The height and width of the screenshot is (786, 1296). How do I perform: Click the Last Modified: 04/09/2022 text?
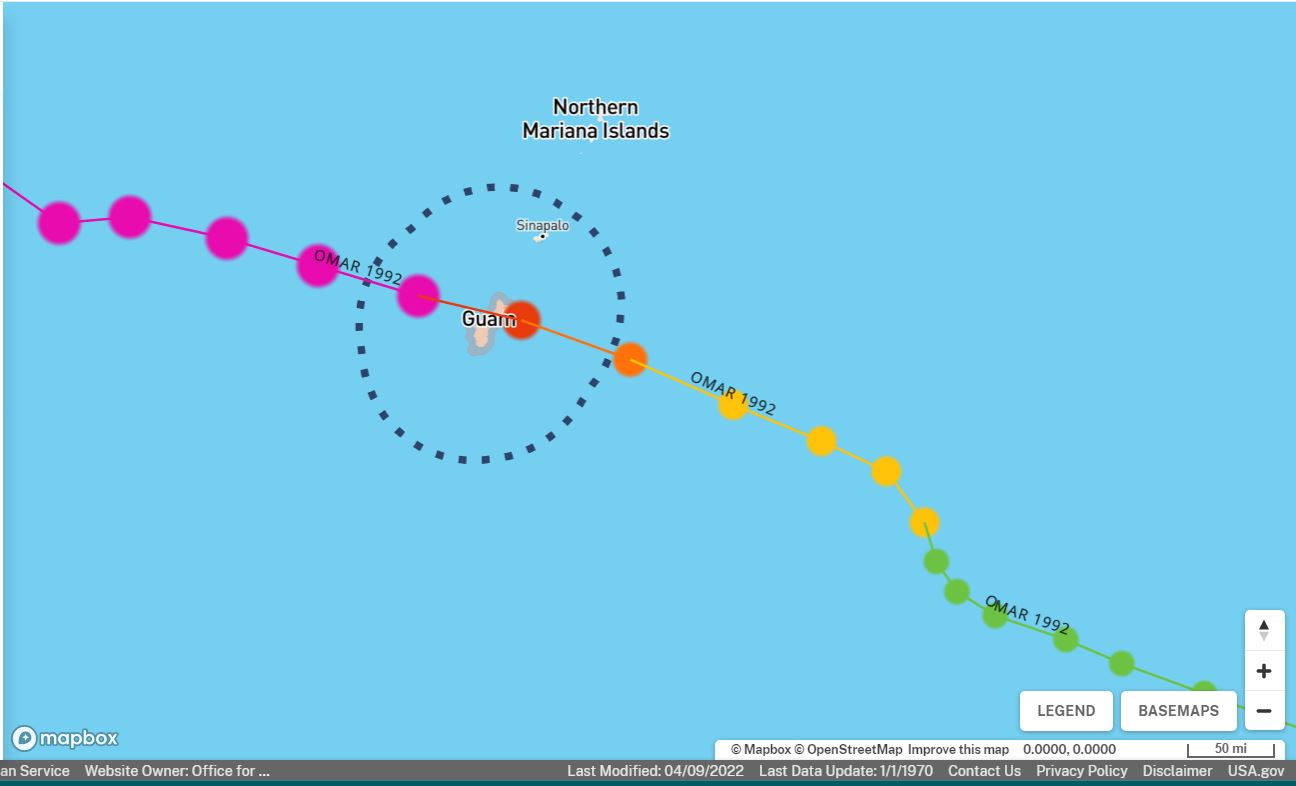click(655, 771)
